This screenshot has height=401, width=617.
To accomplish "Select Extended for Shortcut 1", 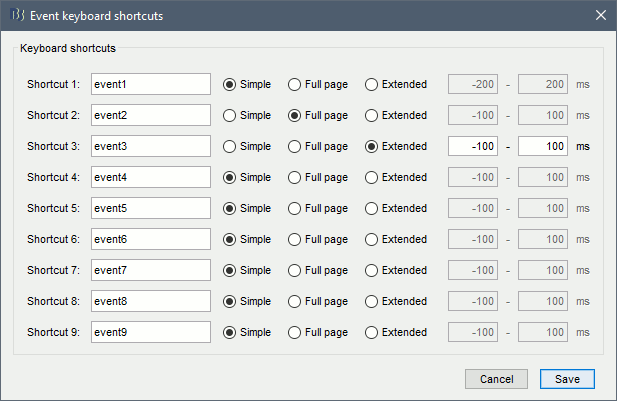I will (x=372, y=84).
